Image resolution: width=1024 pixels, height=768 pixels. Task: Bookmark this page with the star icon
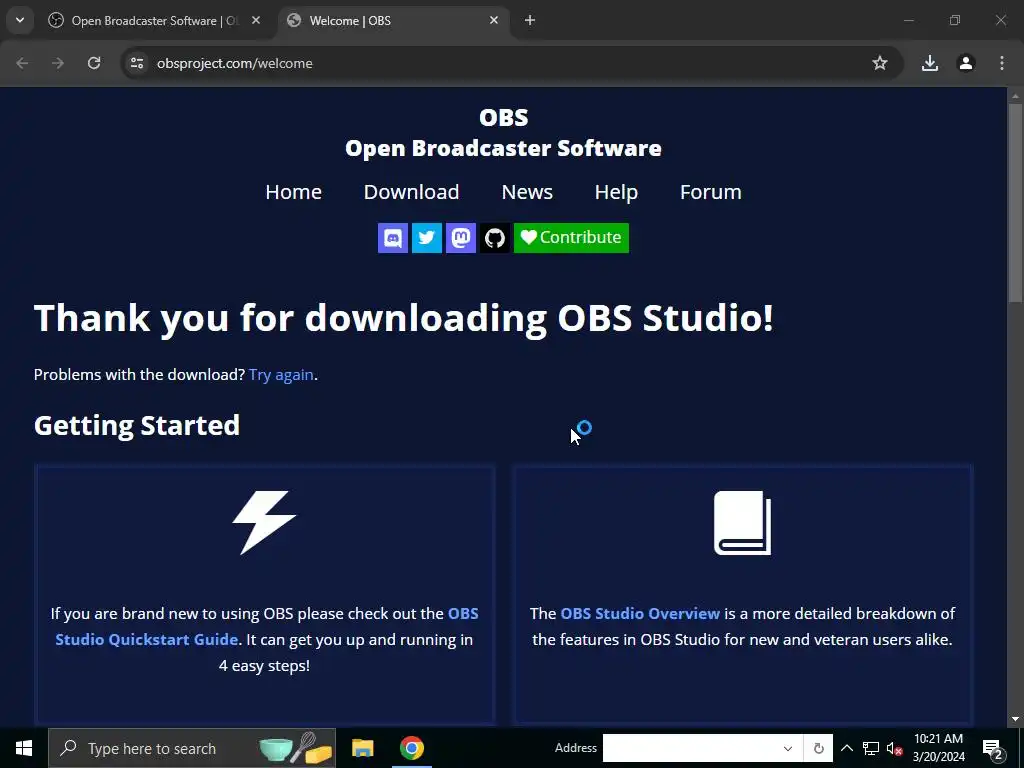[880, 63]
